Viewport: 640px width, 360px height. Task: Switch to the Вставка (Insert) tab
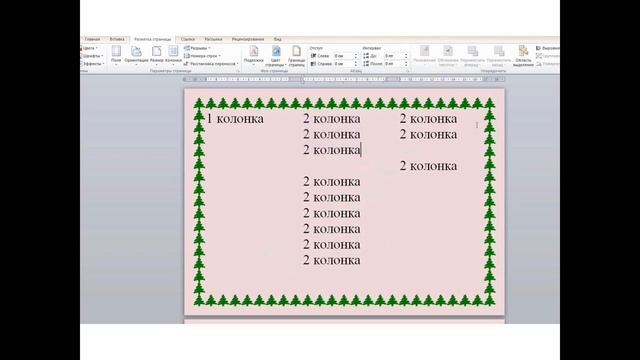(117, 39)
